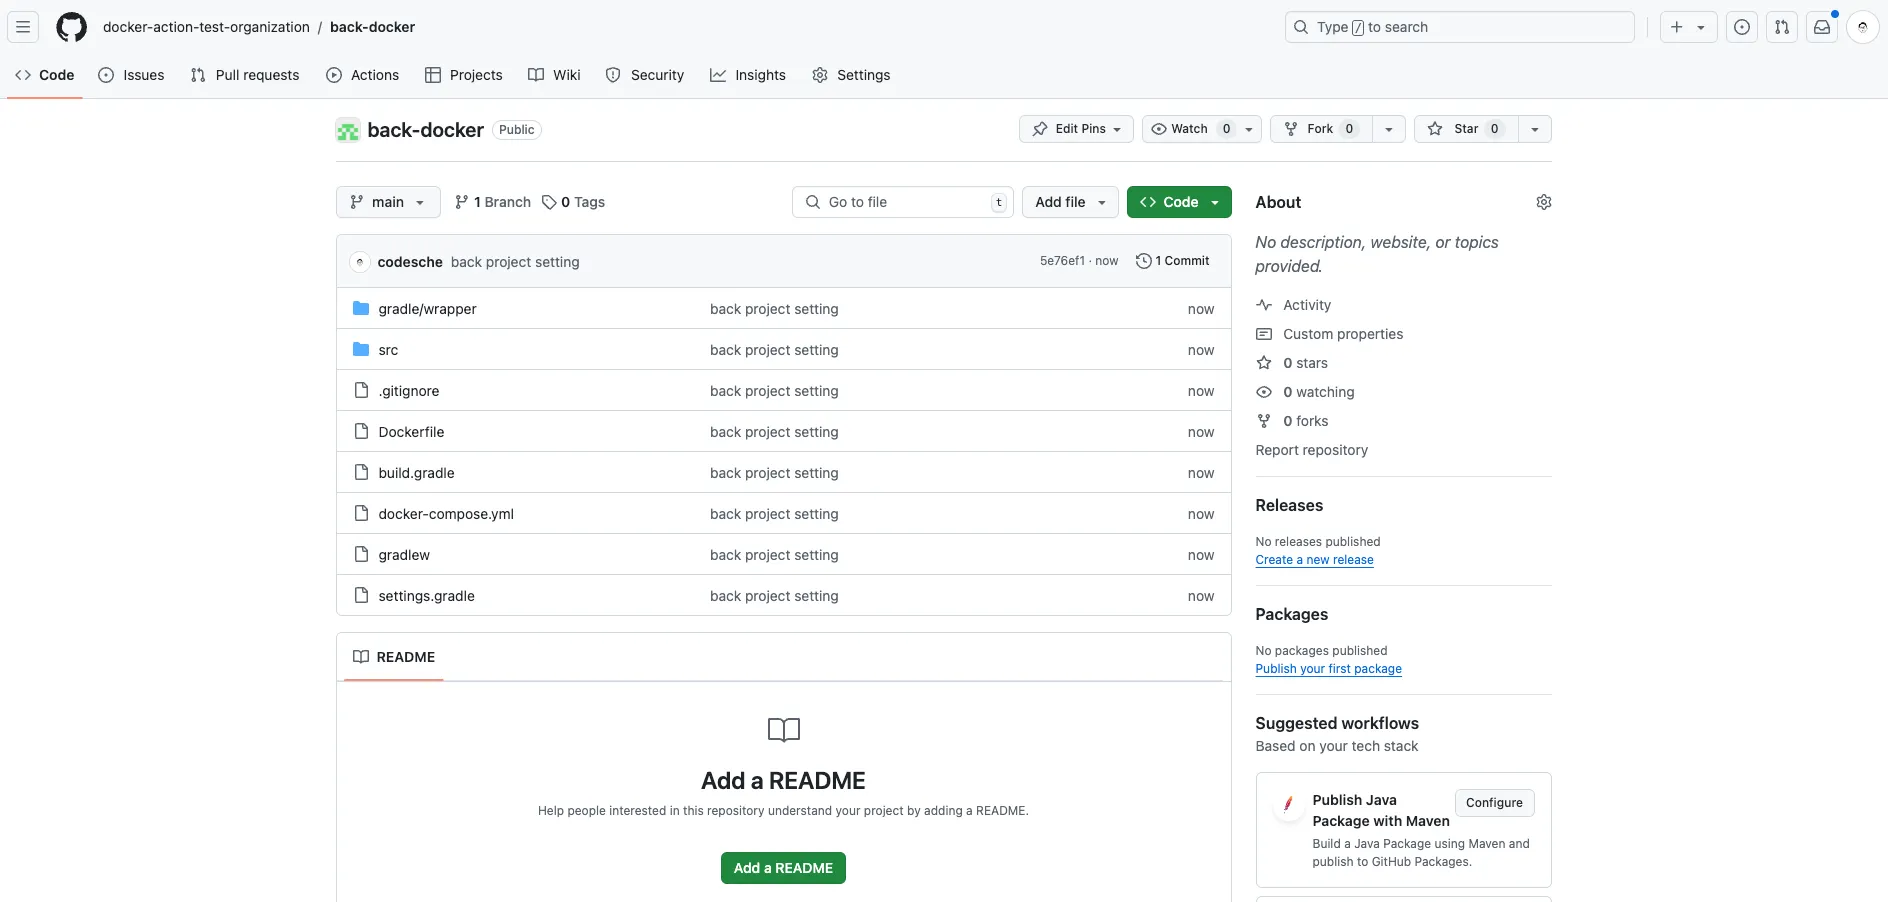
Task: Open the green Code clone dropdown
Action: 1179,202
